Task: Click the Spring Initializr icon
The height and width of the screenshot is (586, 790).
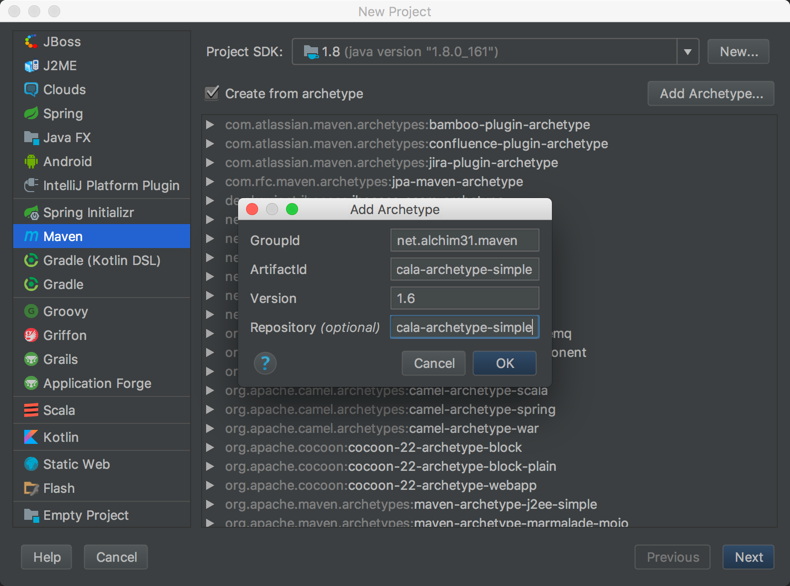Action: 31,213
